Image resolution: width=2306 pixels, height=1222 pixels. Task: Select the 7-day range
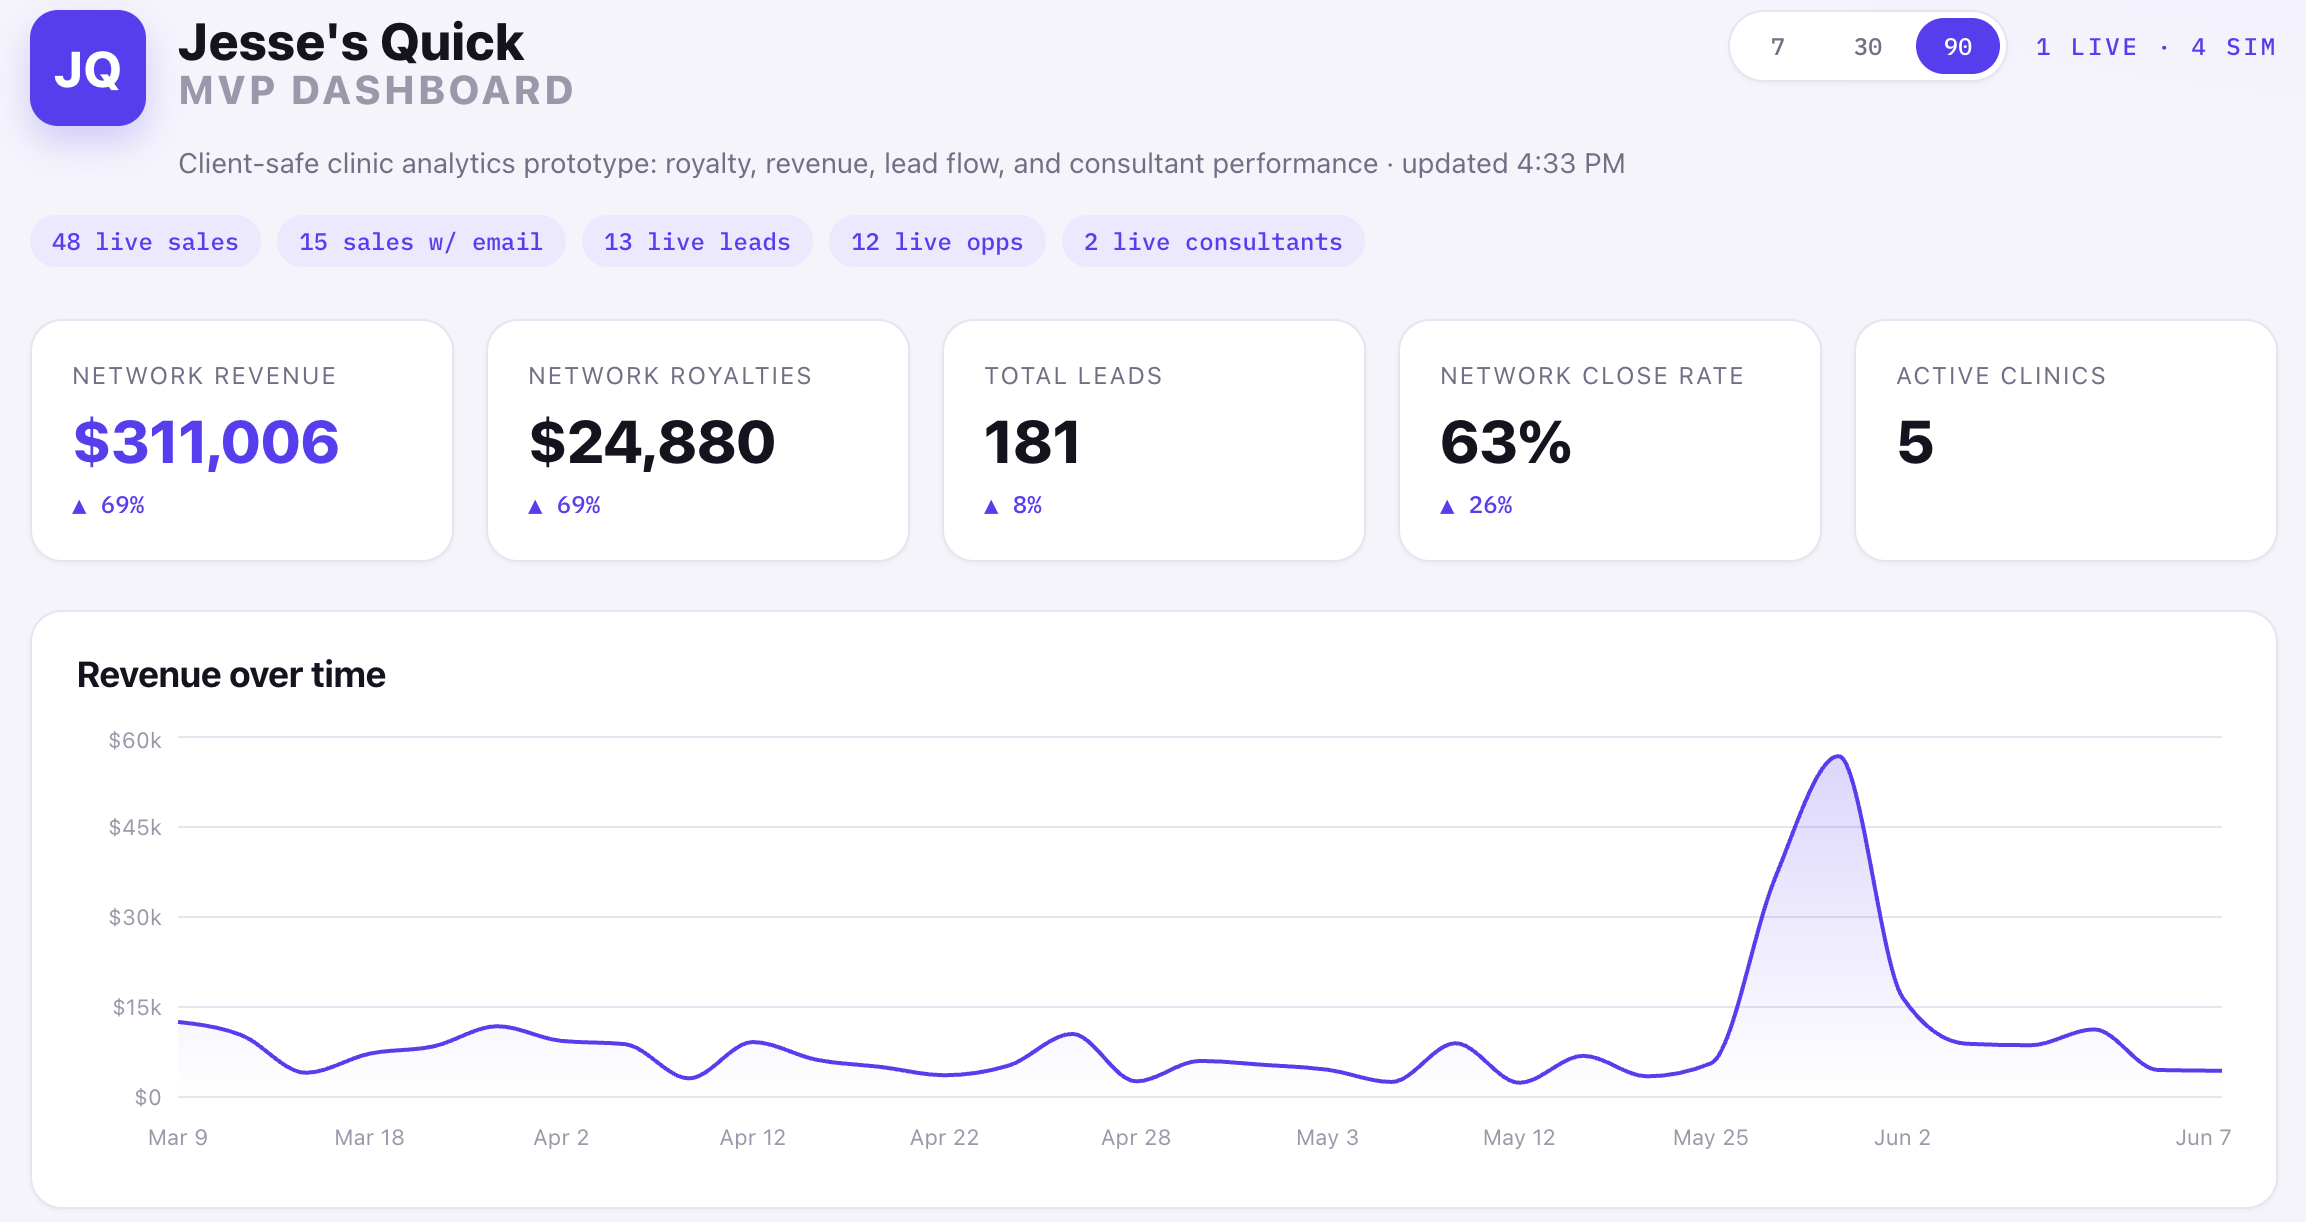1777,47
